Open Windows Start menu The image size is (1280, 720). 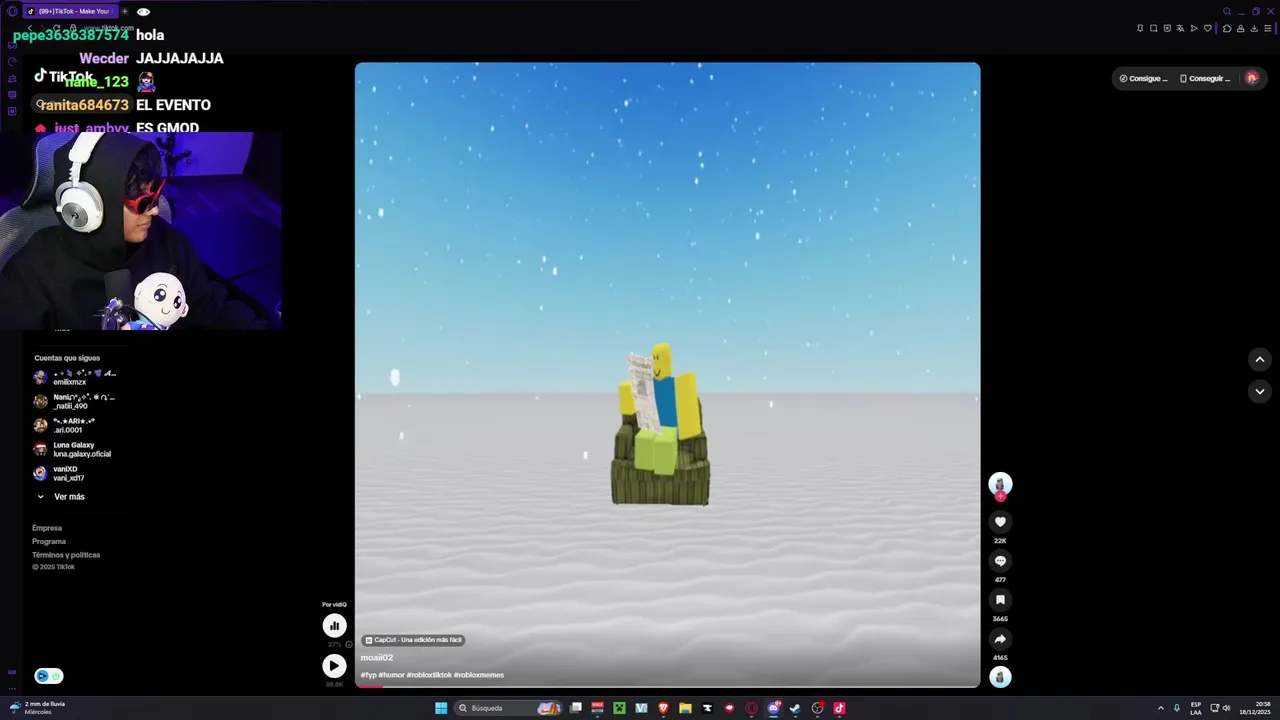coord(441,708)
